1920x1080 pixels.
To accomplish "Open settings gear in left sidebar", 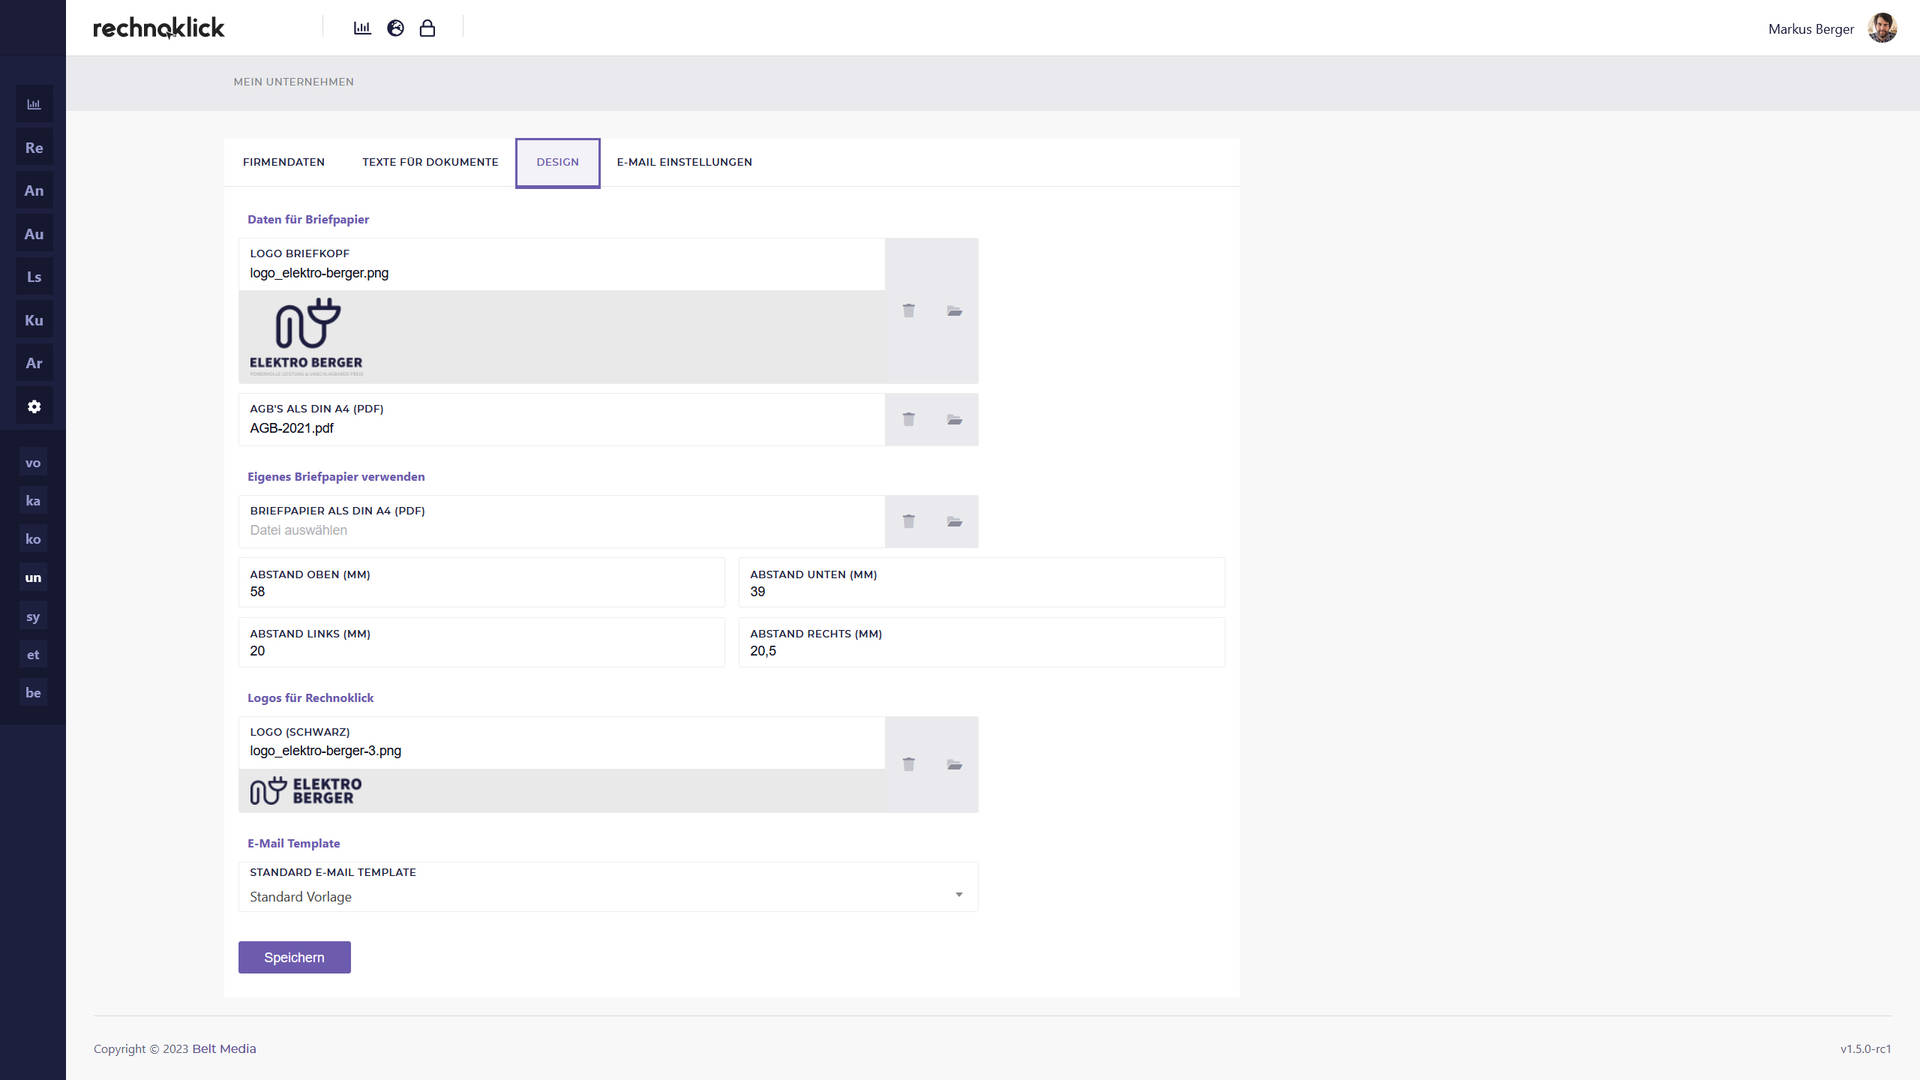I will tap(34, 407).
